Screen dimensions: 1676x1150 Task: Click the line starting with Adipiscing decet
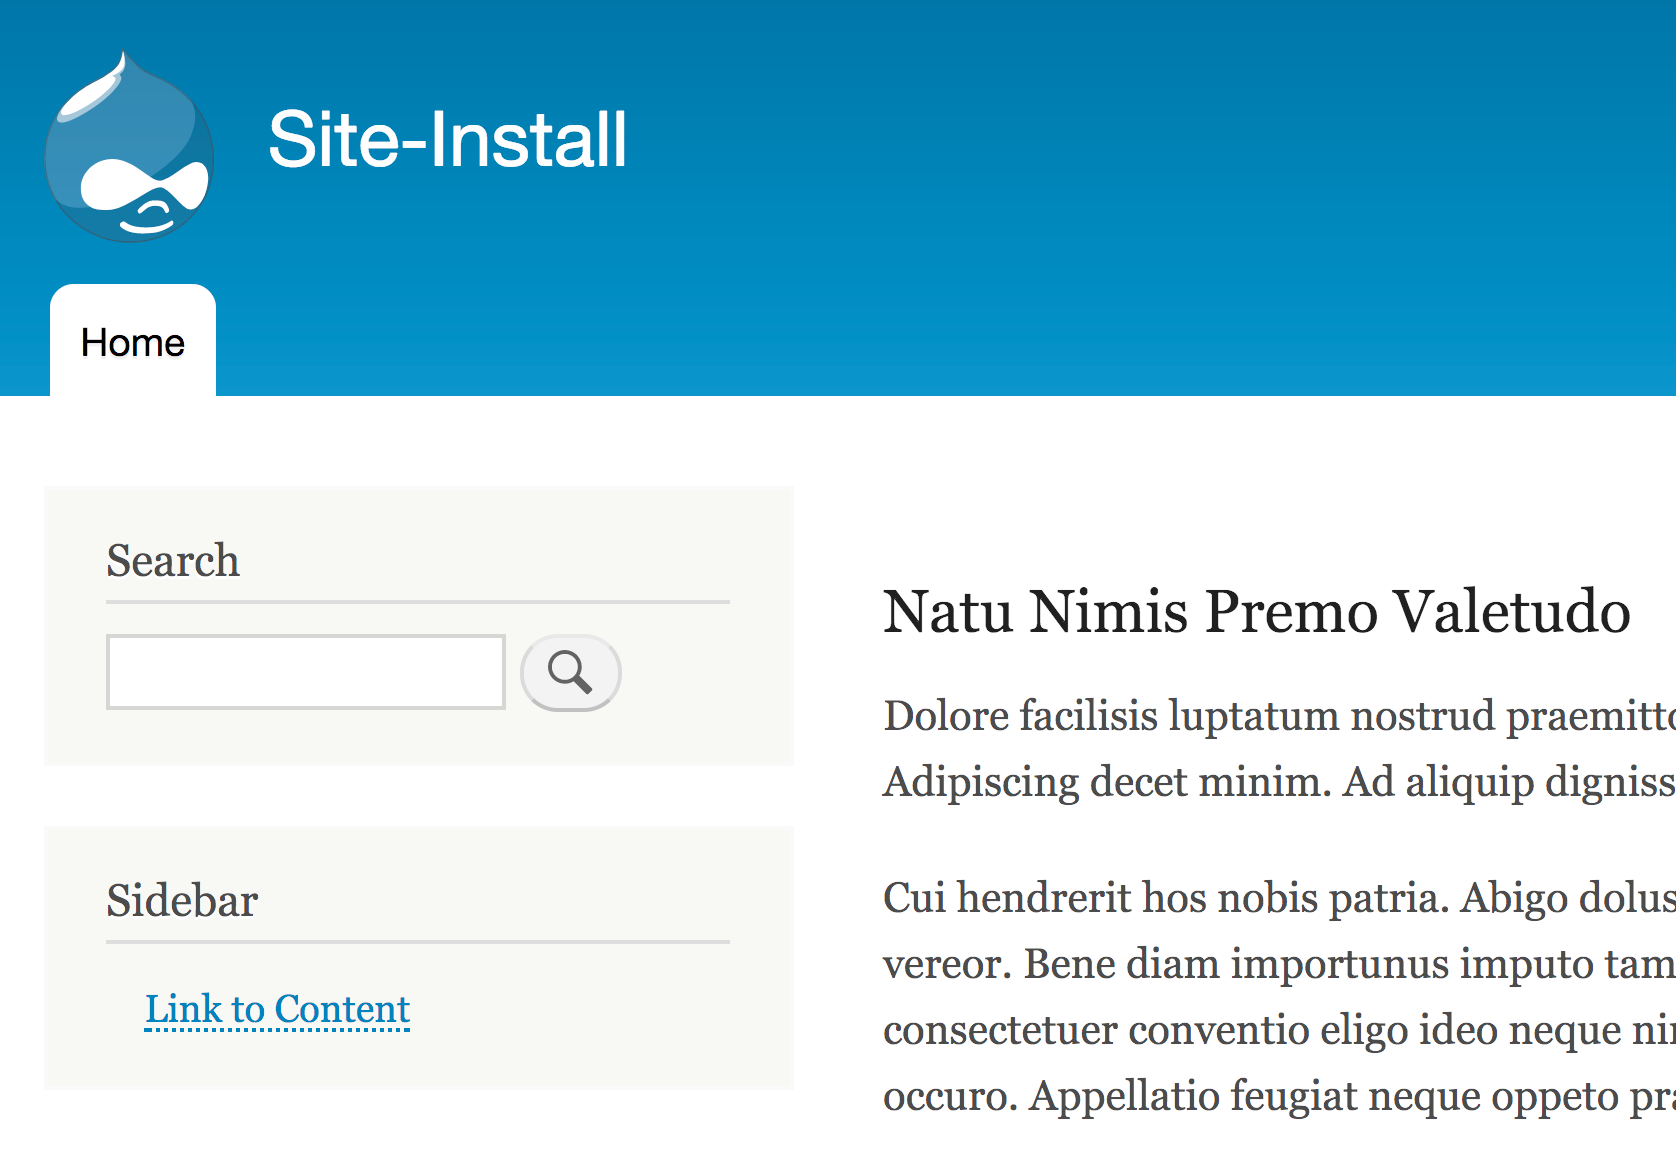pyautogui.click(x=1278, y=782)
